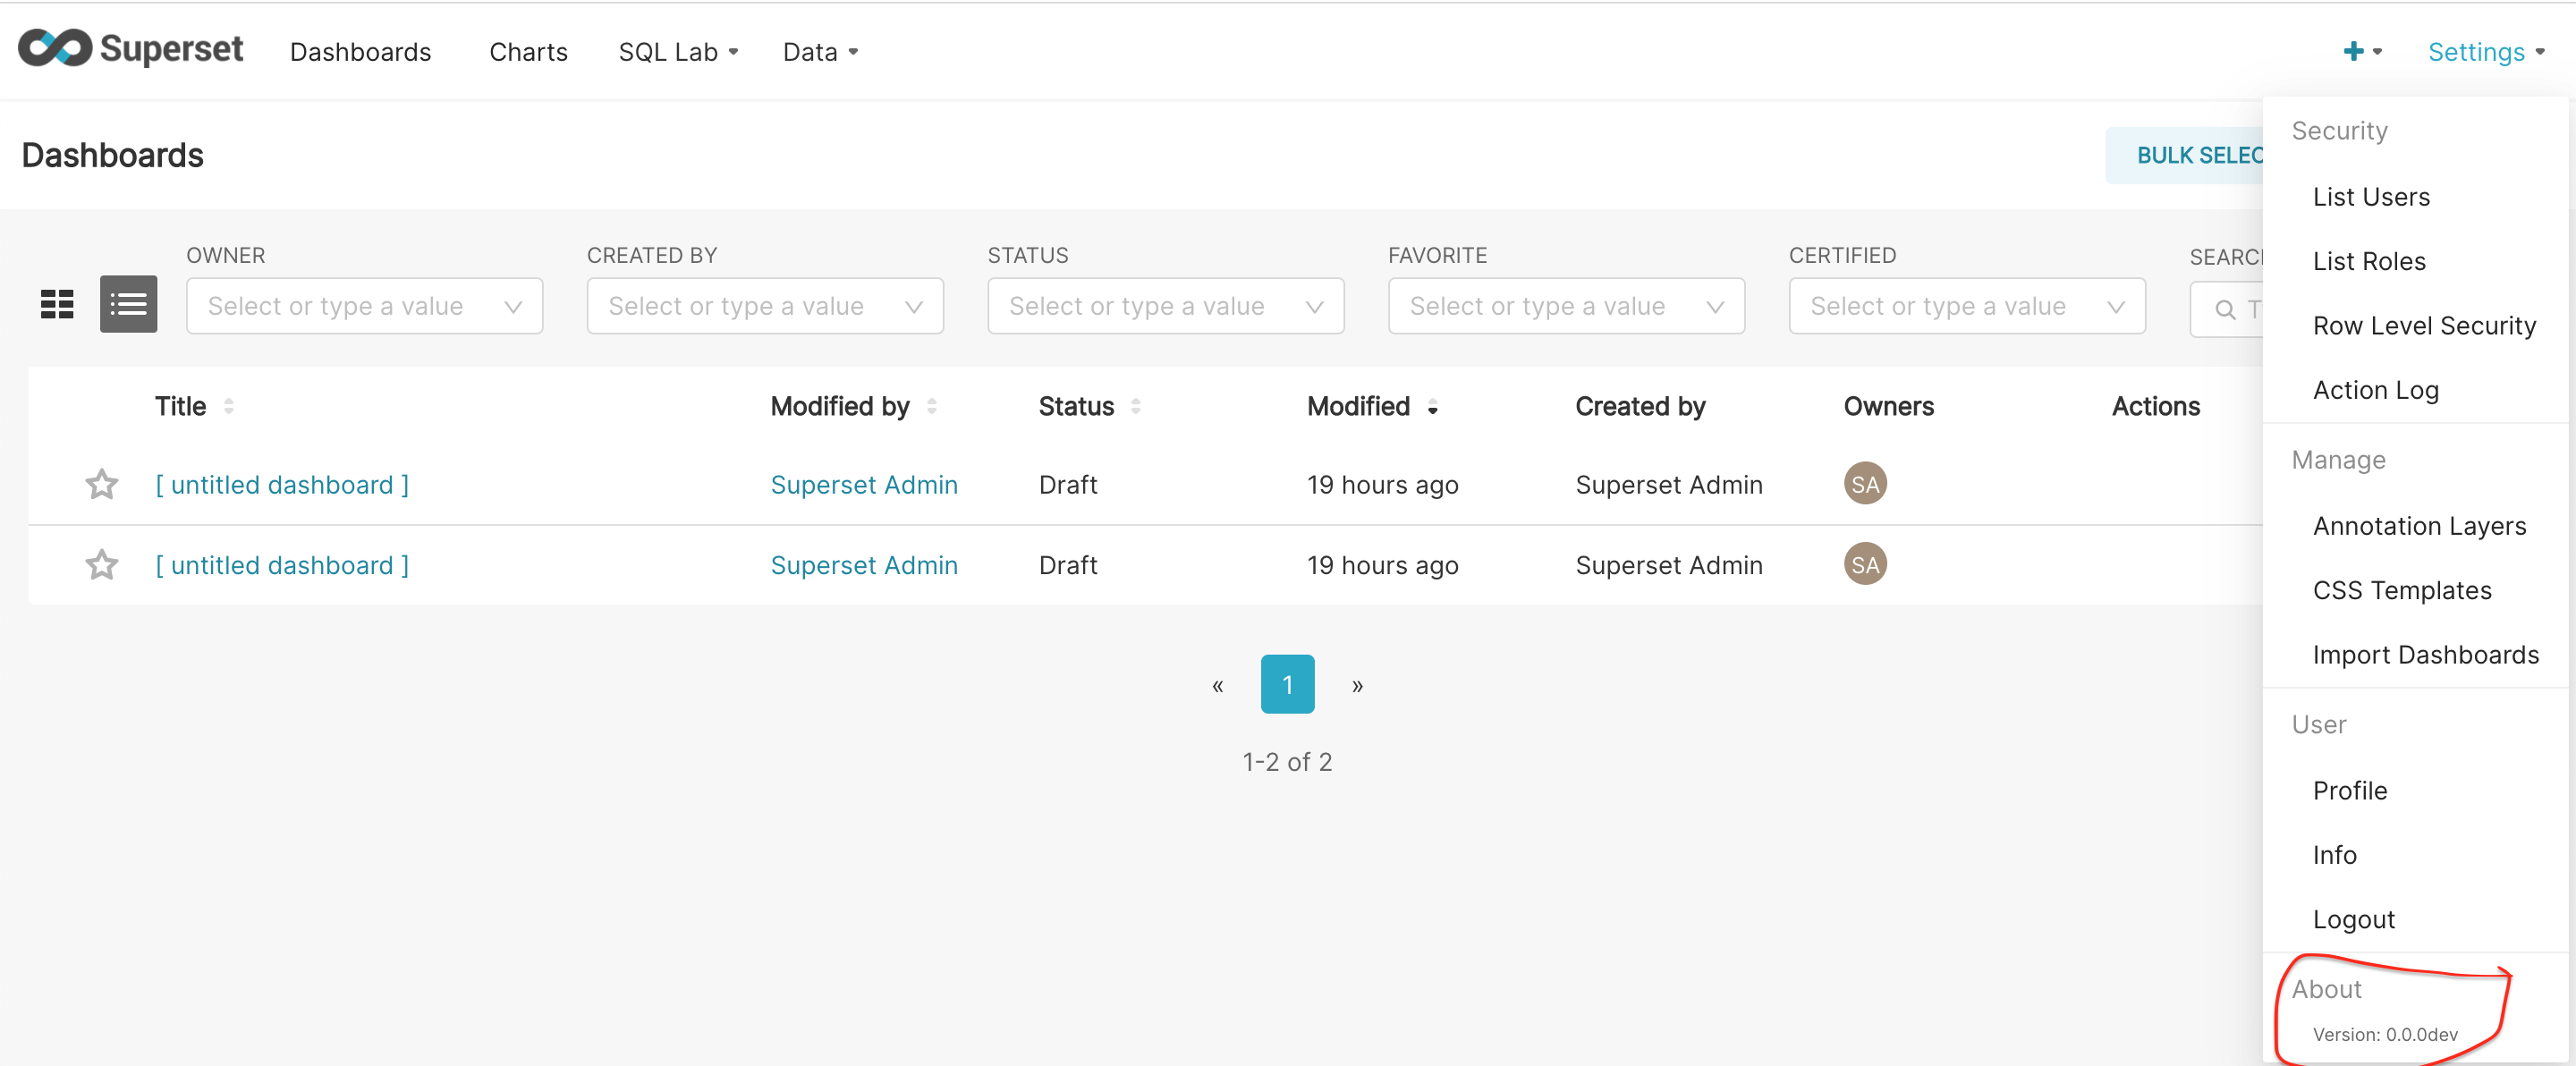Click the sort icon beside Modified by column
This screenshot has width=2576, height=1066.
[x=932, y=406]
